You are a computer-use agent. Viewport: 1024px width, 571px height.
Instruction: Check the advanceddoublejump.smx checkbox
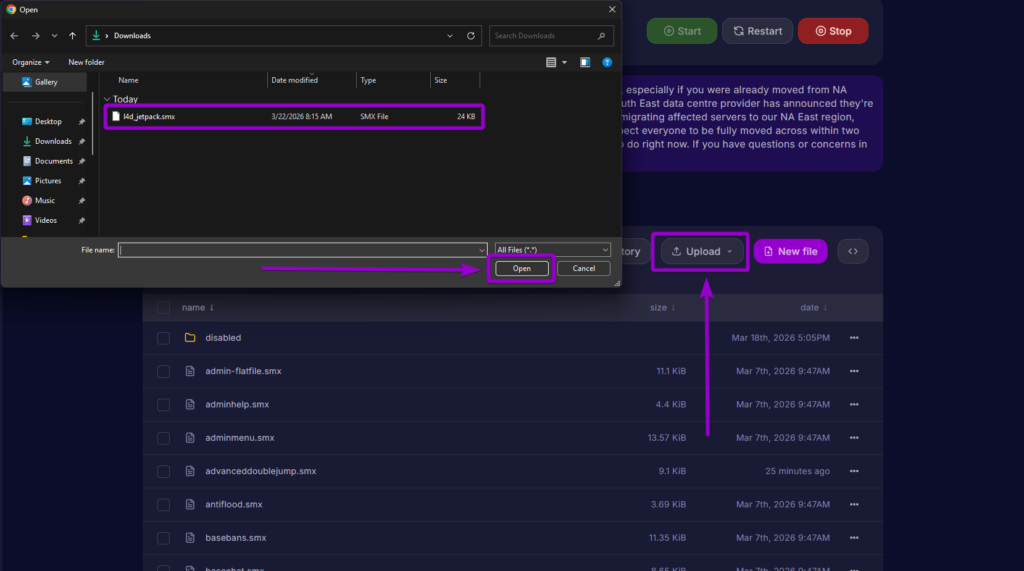163,471
